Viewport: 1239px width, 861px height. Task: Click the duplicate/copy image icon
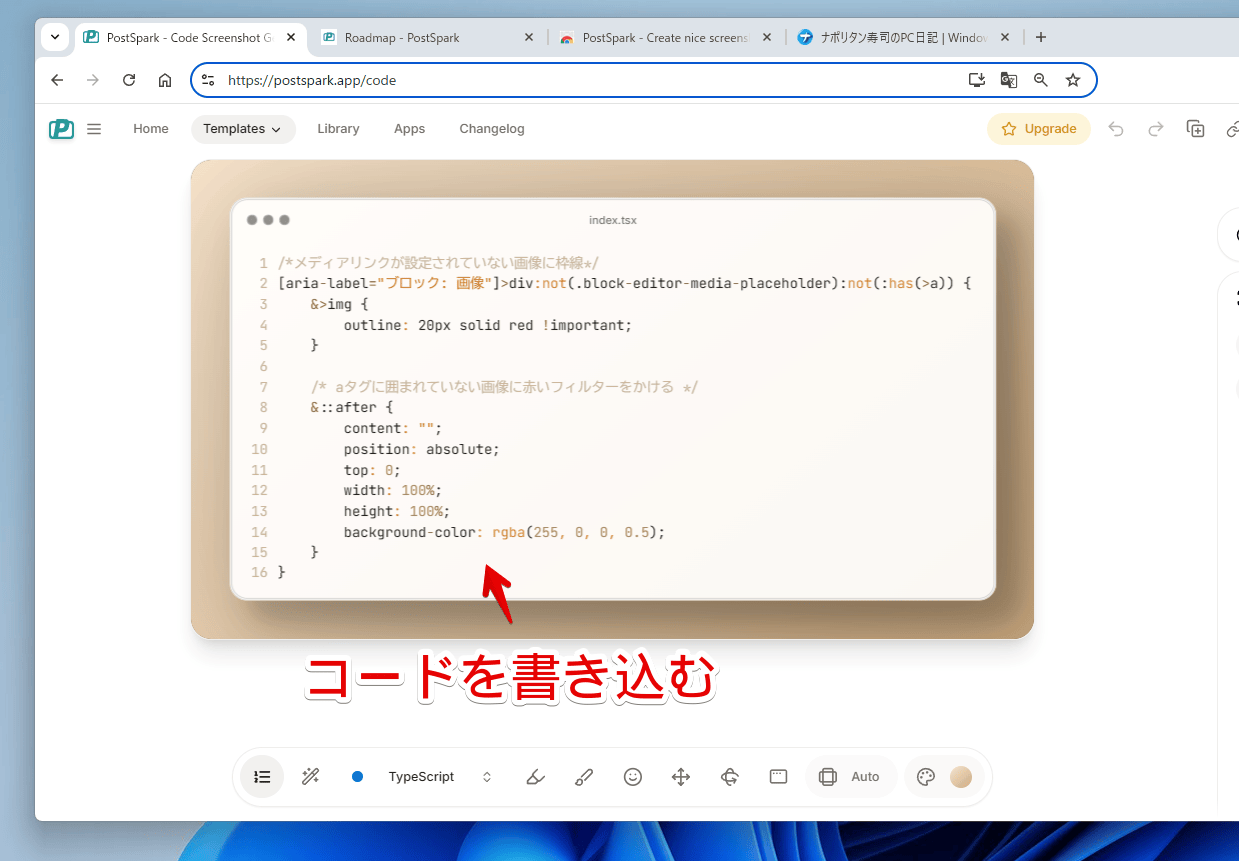(1195, 129)
